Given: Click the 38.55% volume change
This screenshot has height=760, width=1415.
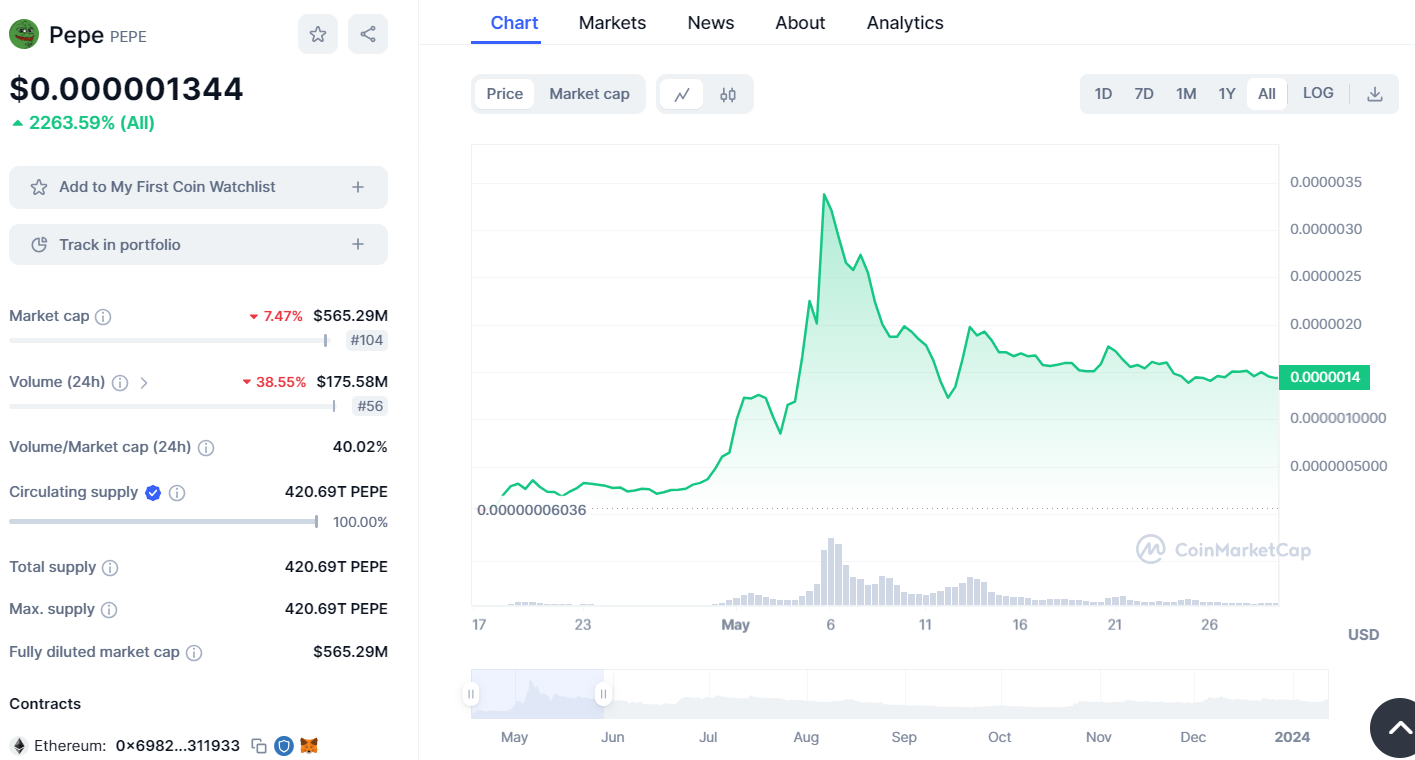Looking at the screenshot, I should pyautogui.click(x=274, y=382).
